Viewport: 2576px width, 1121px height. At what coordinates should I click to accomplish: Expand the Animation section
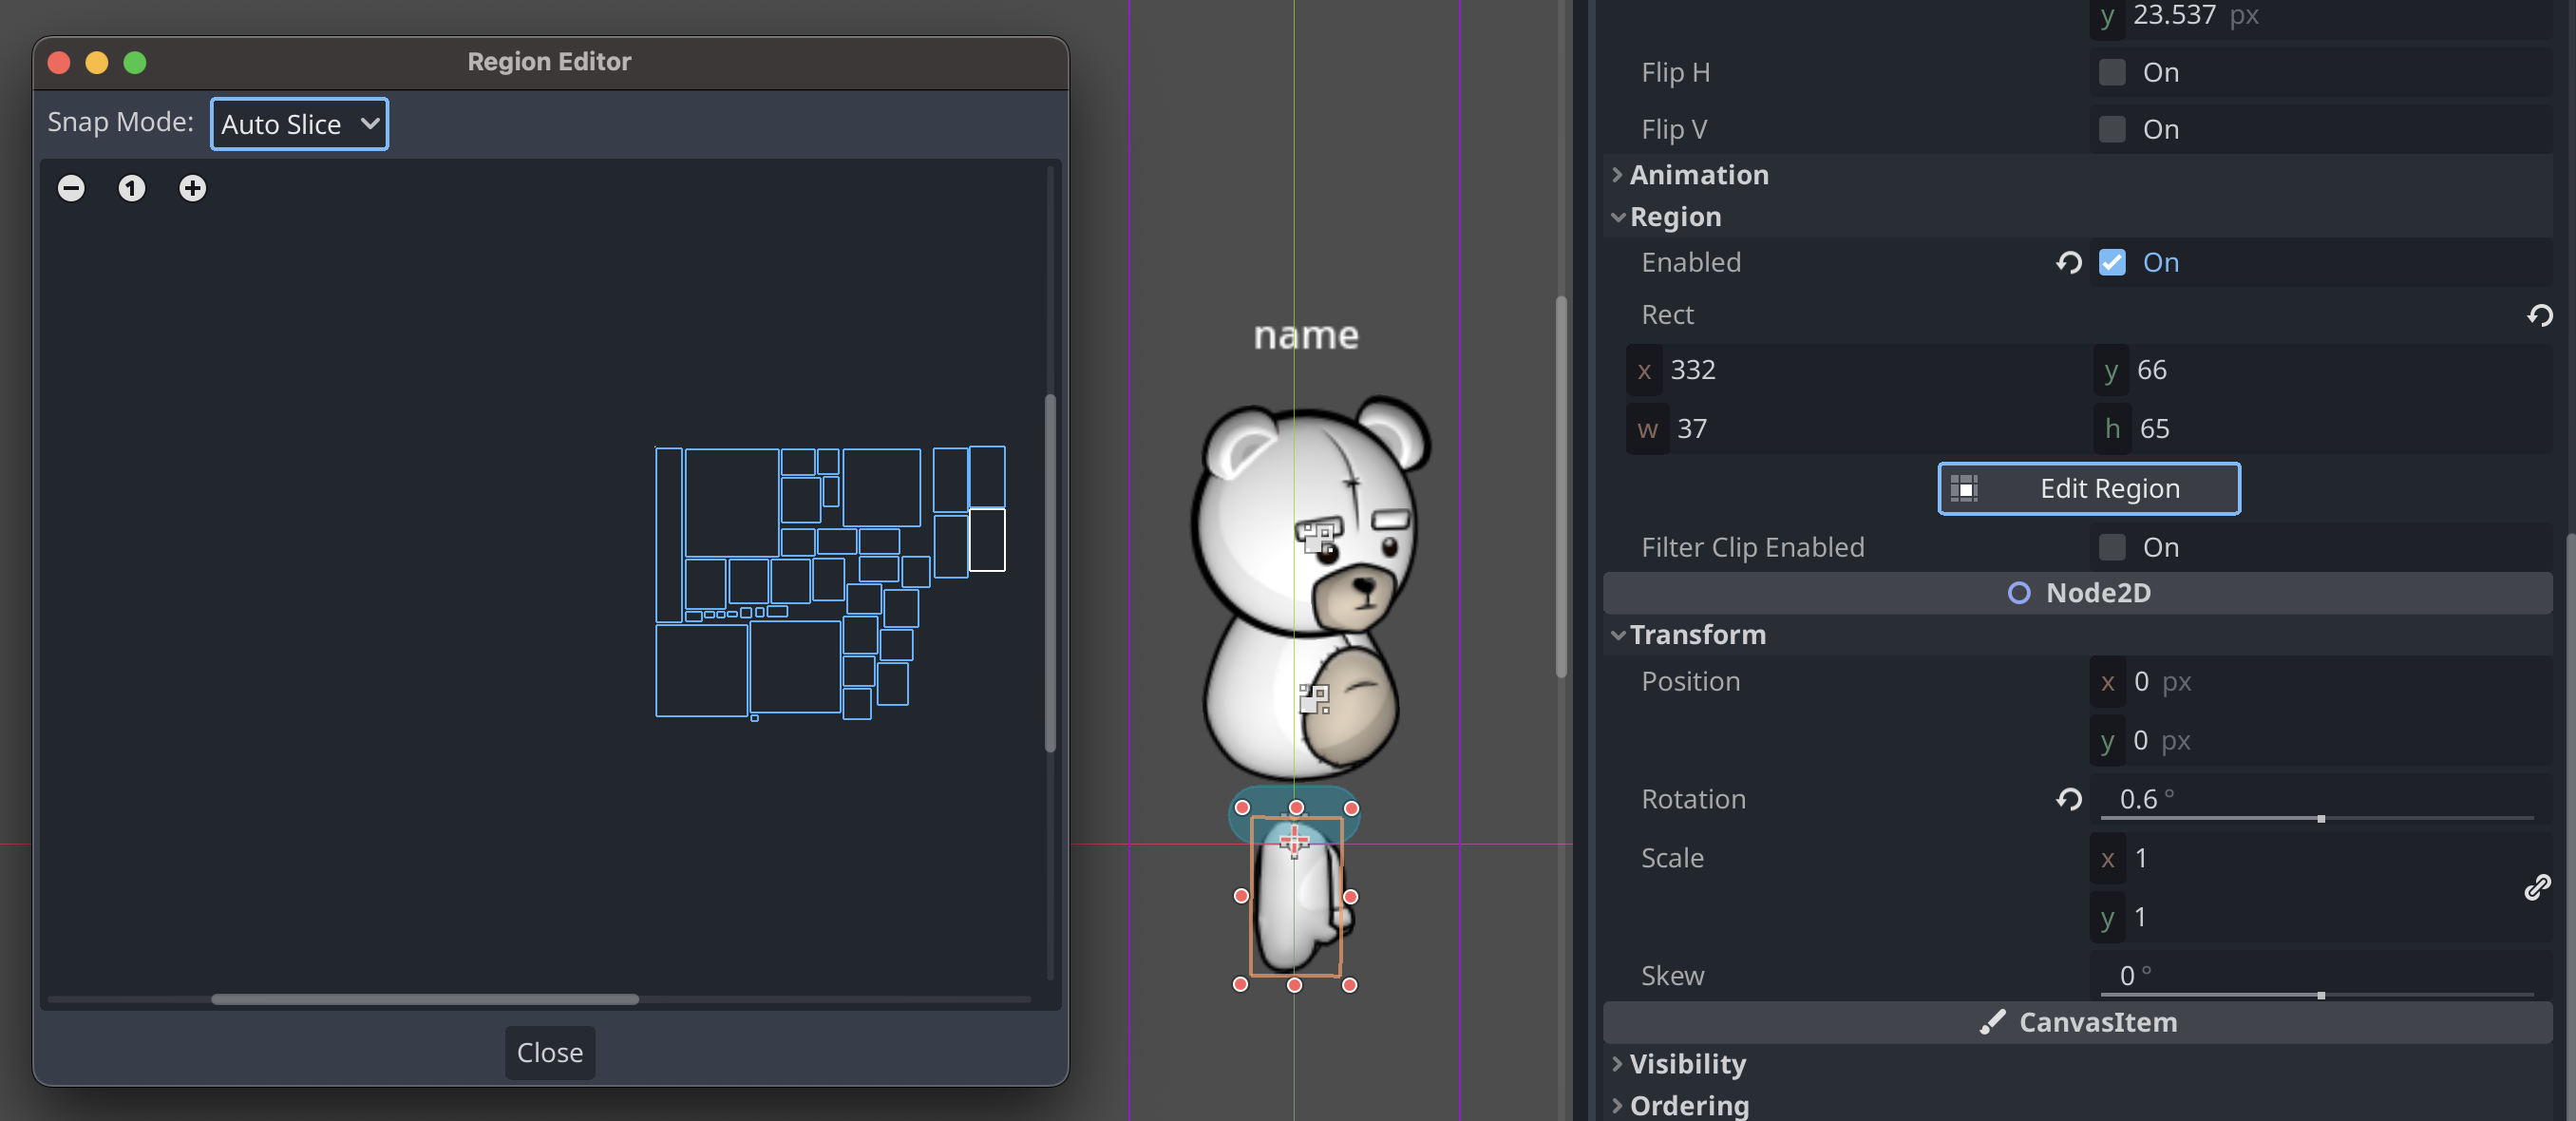pos(1617,174)
